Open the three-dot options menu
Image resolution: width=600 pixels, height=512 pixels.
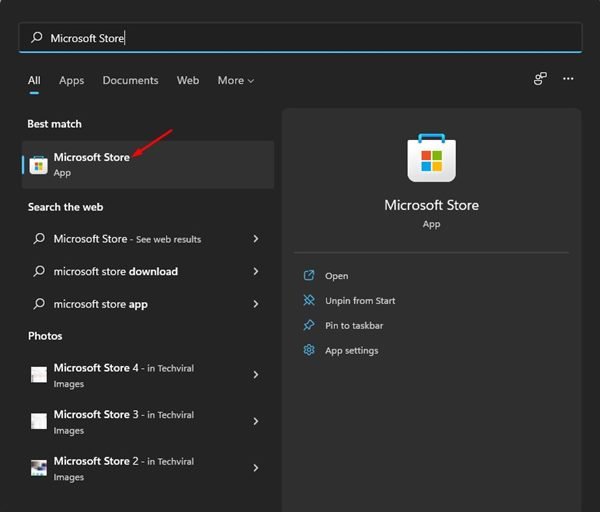pos(568,78)
